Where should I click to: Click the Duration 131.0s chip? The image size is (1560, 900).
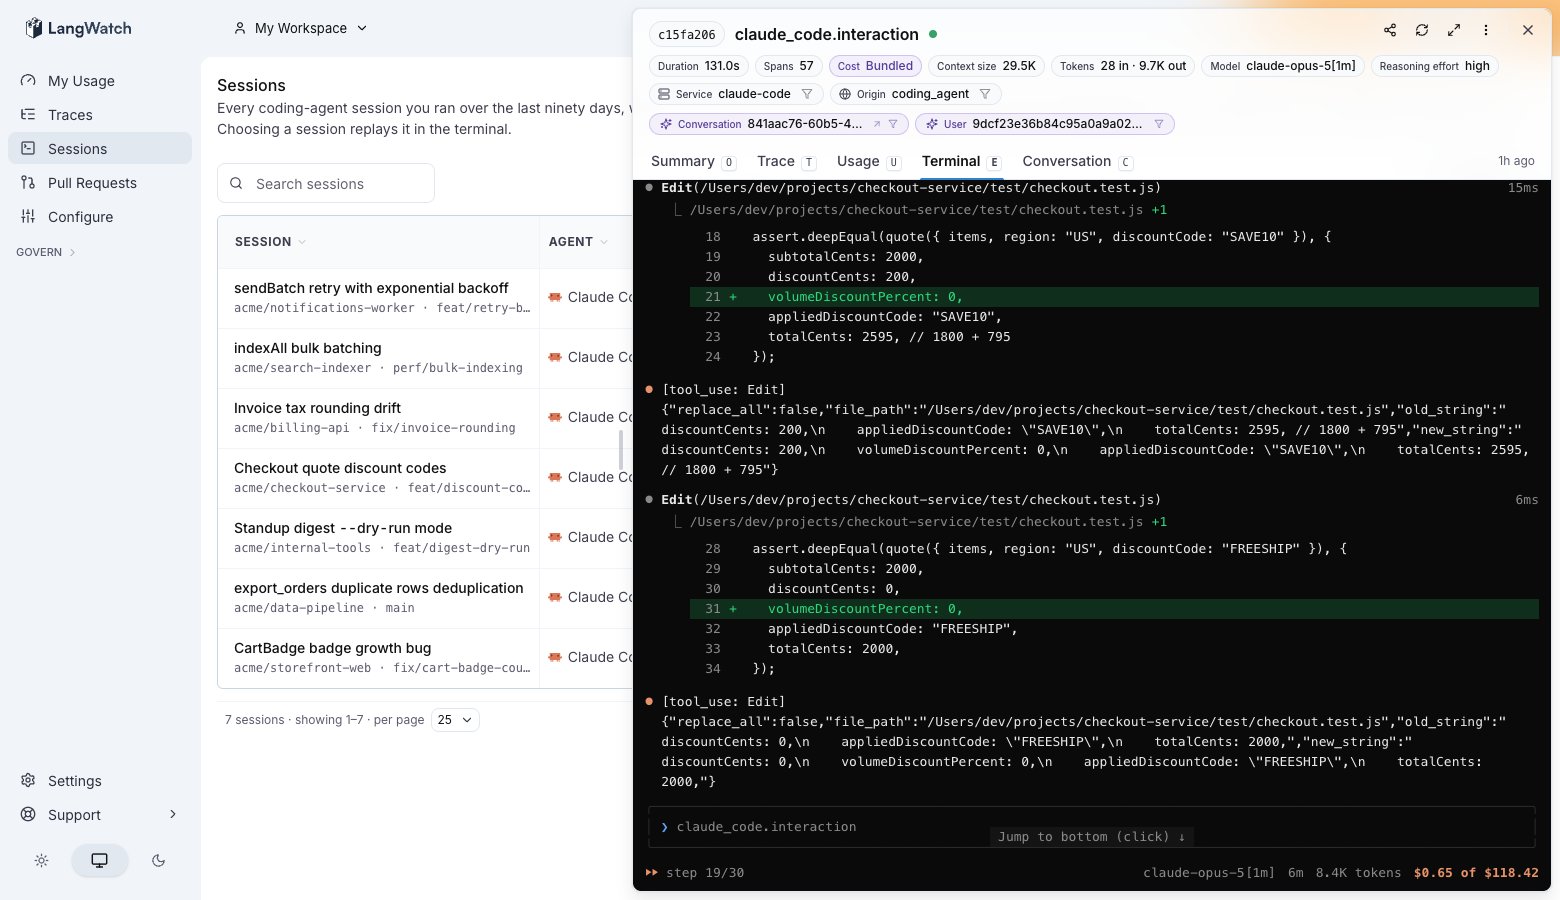[x=699, y=66]
